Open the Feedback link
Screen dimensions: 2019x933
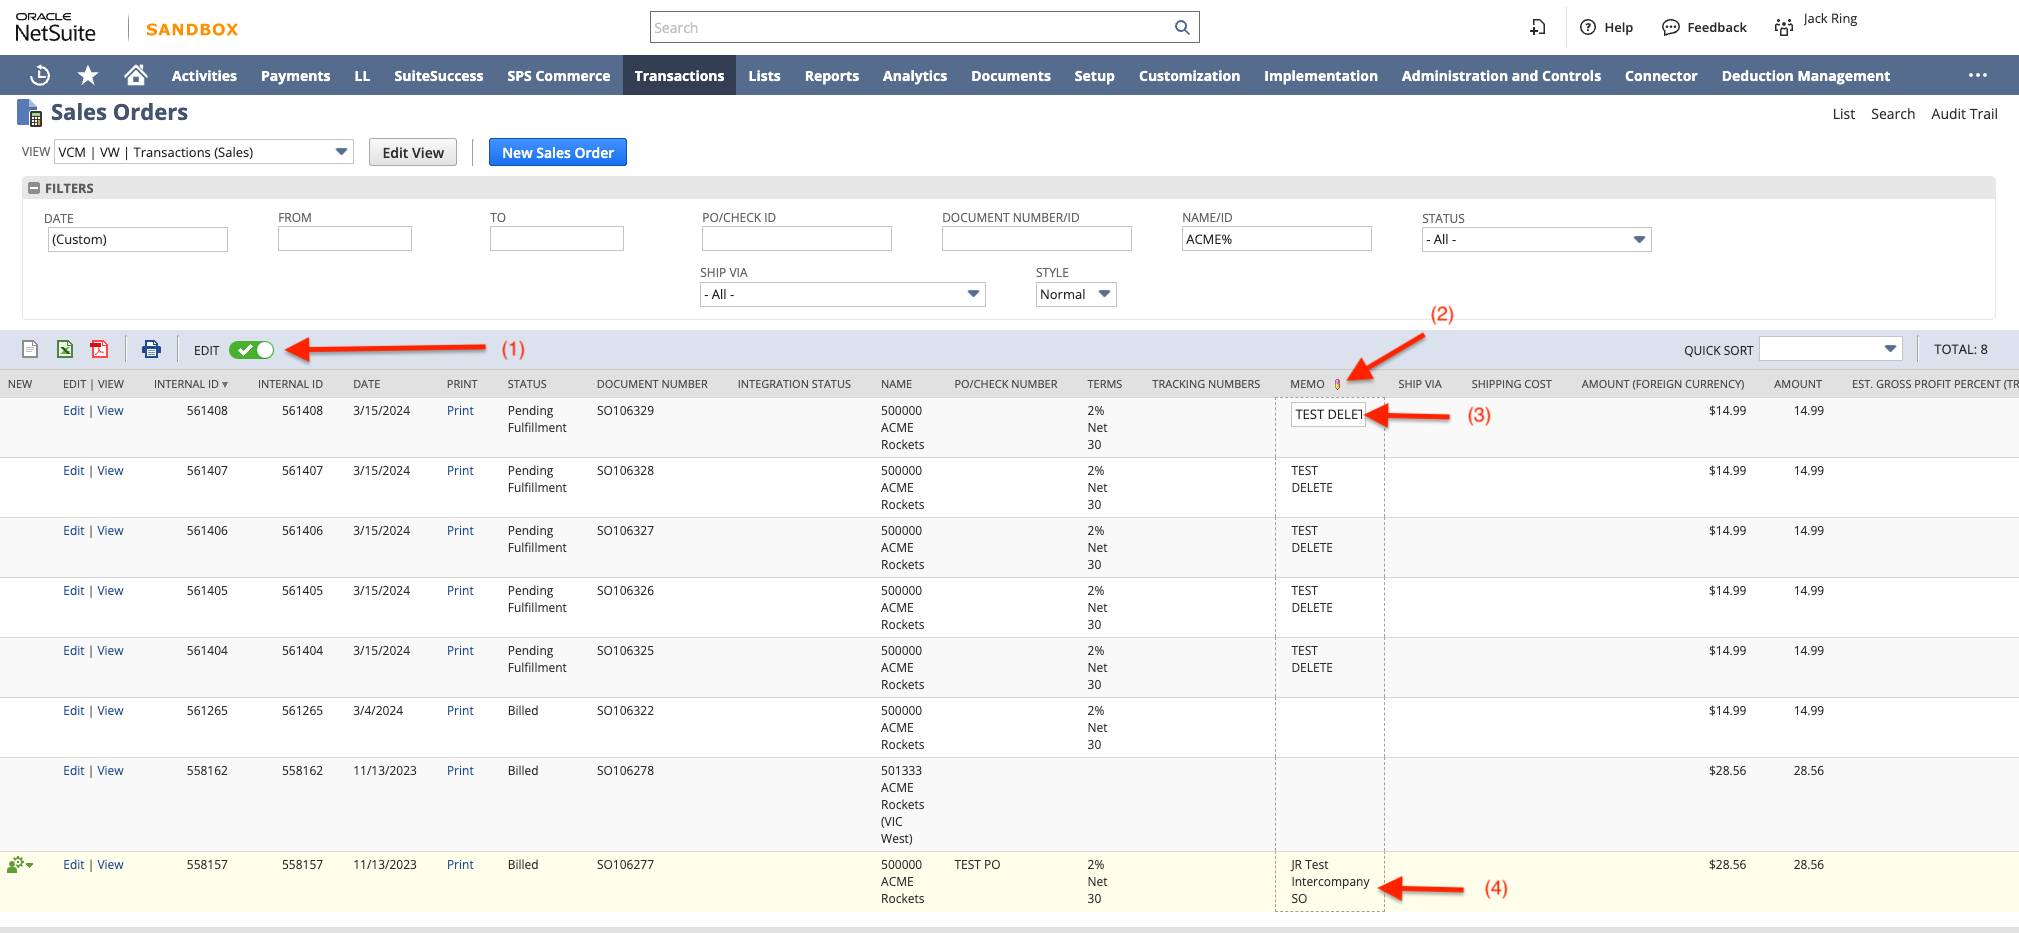tap(1704, 27)
